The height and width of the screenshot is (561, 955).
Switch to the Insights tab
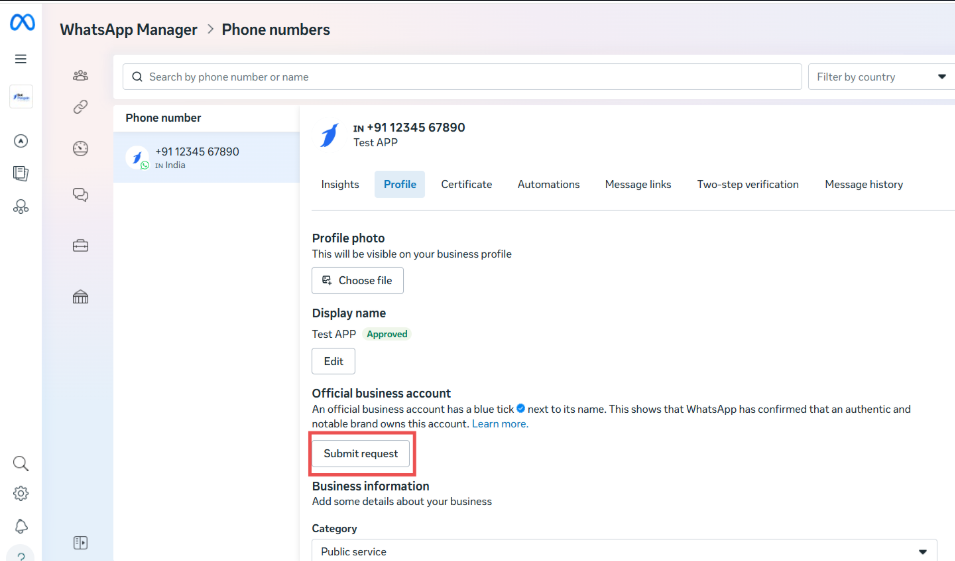coord(340,184)
